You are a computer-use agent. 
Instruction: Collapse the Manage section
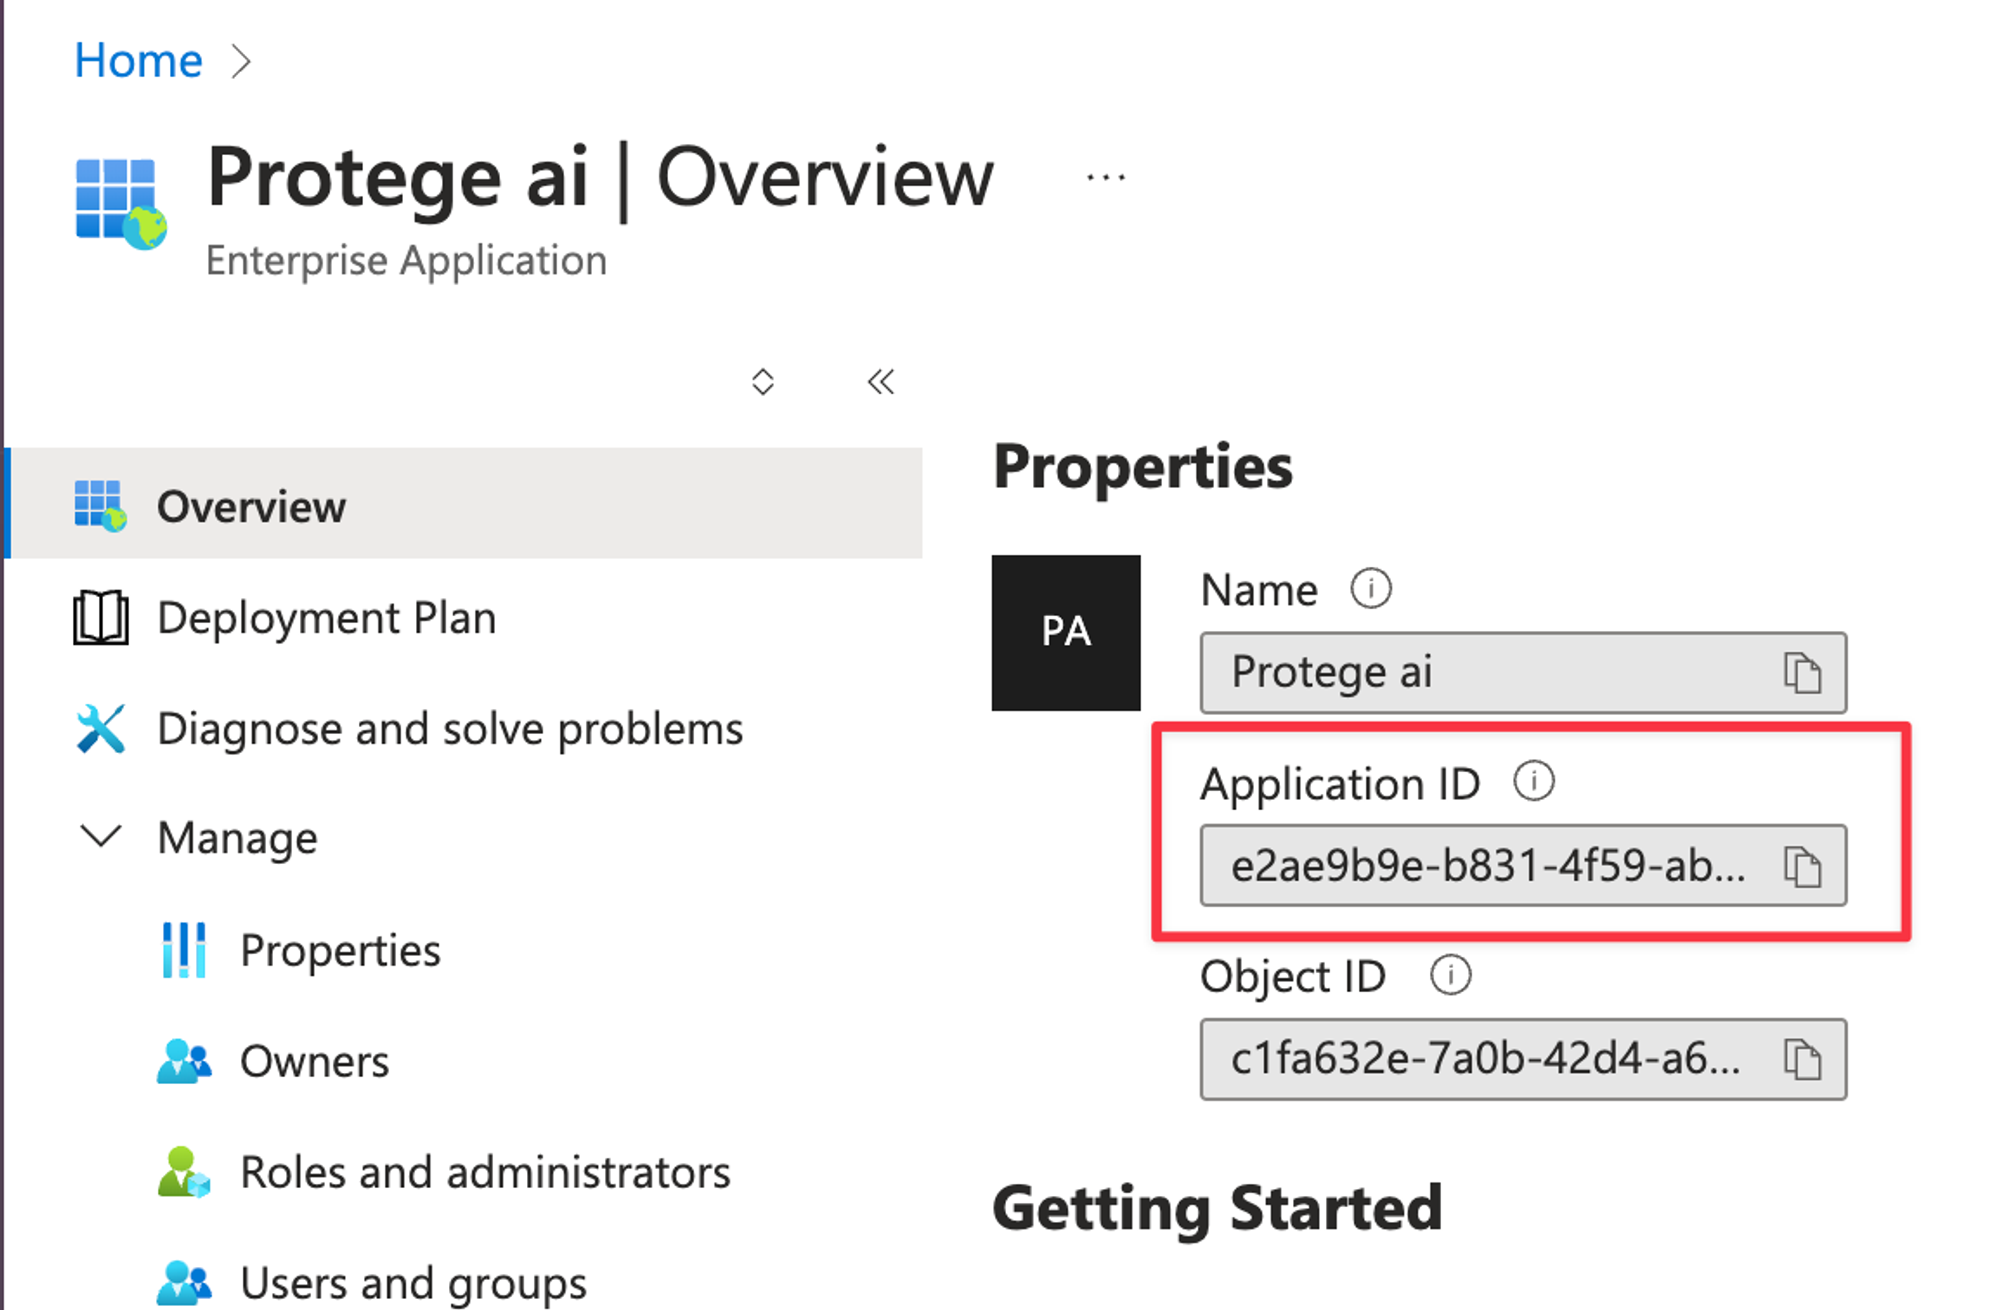(101, 836)
